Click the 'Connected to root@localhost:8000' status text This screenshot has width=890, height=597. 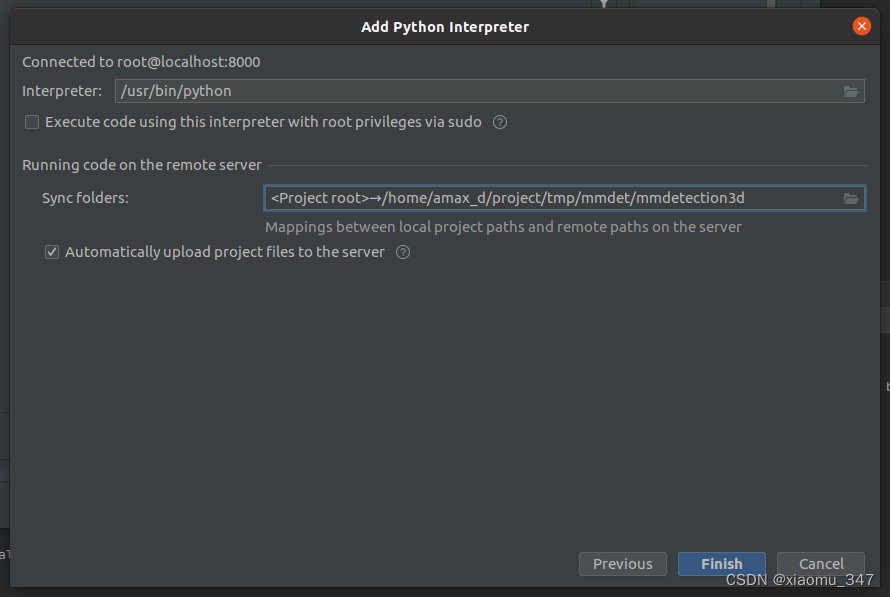[x=141, y=62]
